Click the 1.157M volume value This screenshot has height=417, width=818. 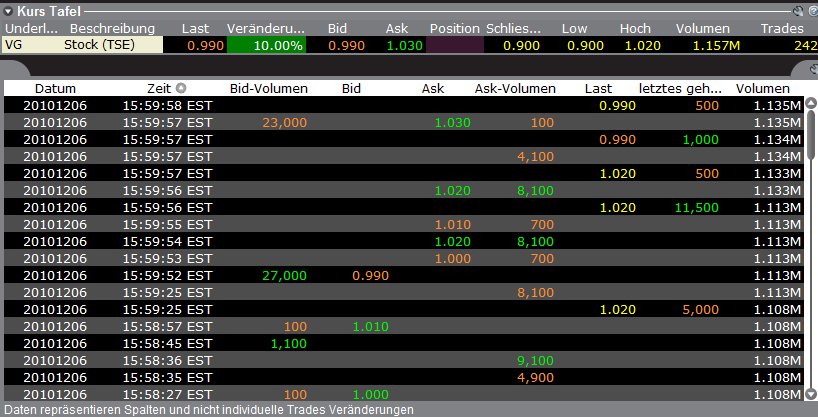tap(716, 45)
